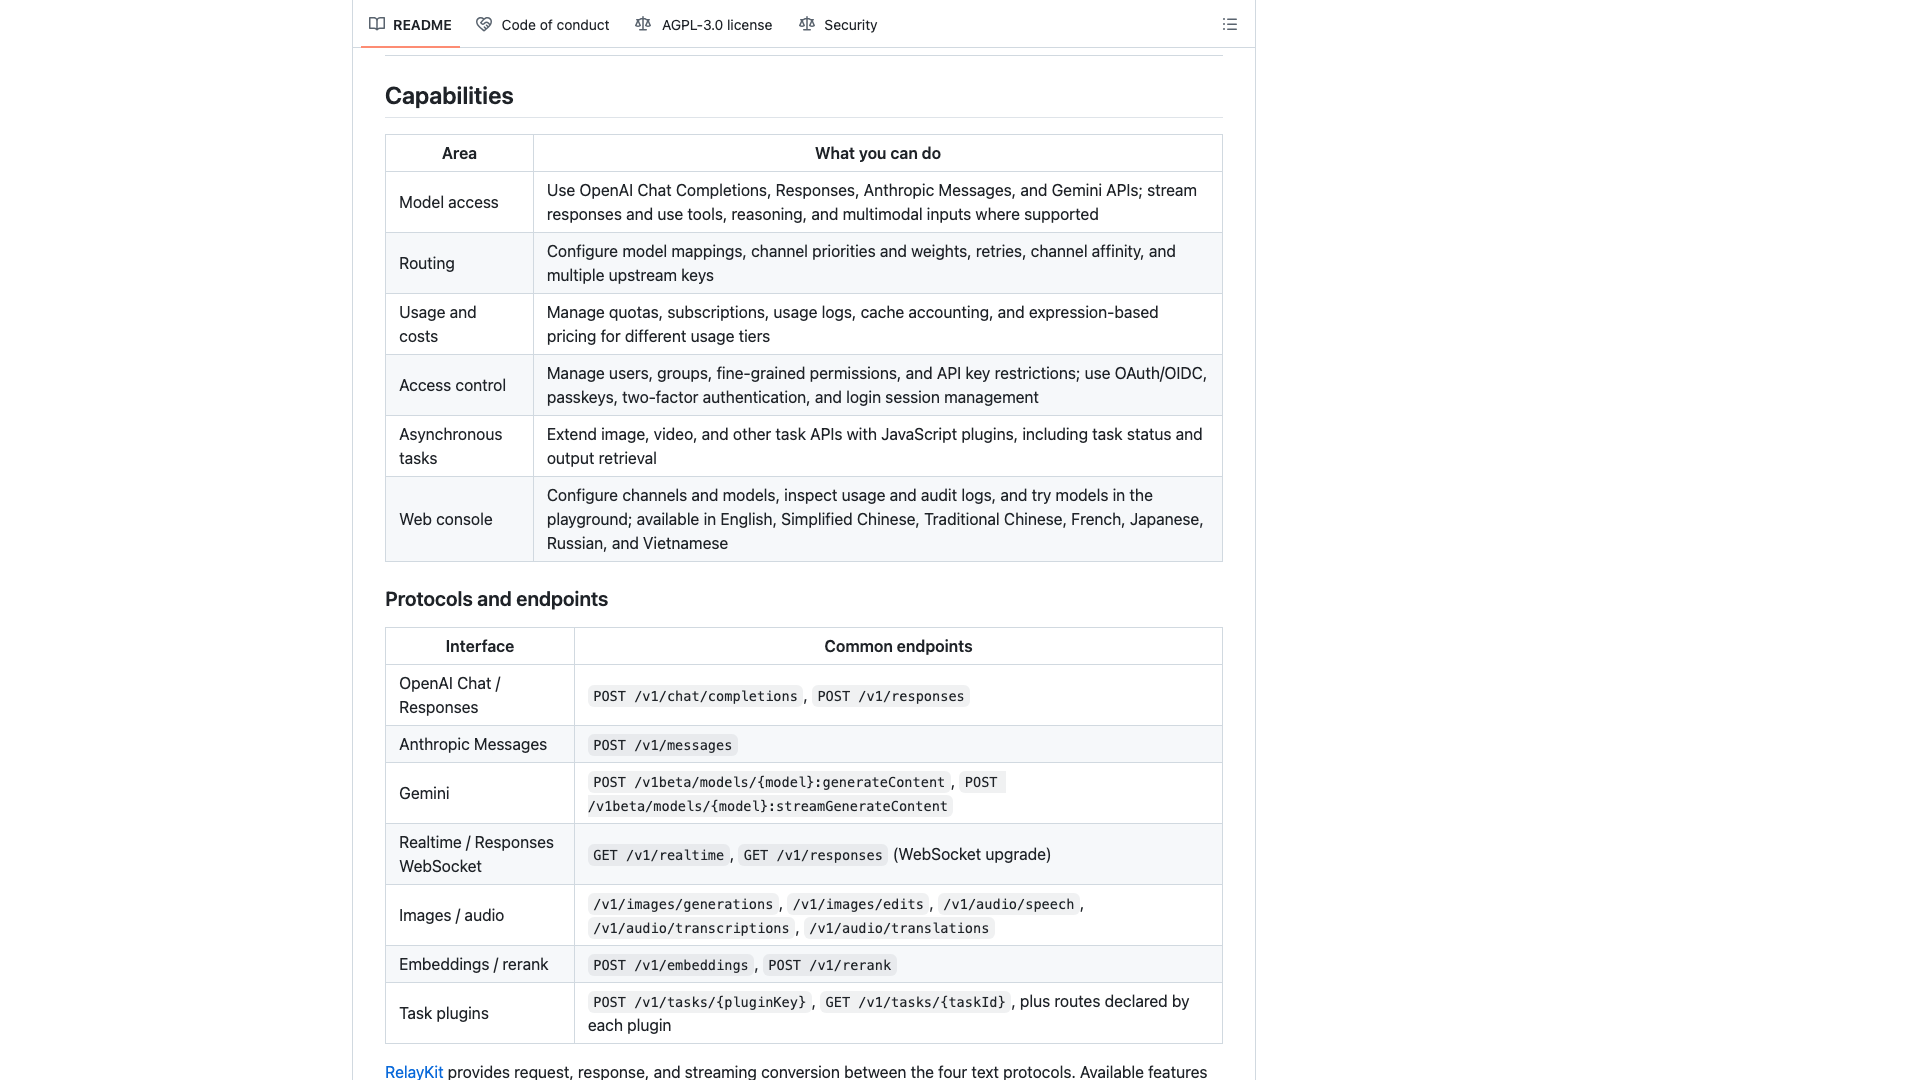Viewport: 1920px width, 1080px height.
Task: Click the Gemini interface cell
Action: (x=480, y=793)
